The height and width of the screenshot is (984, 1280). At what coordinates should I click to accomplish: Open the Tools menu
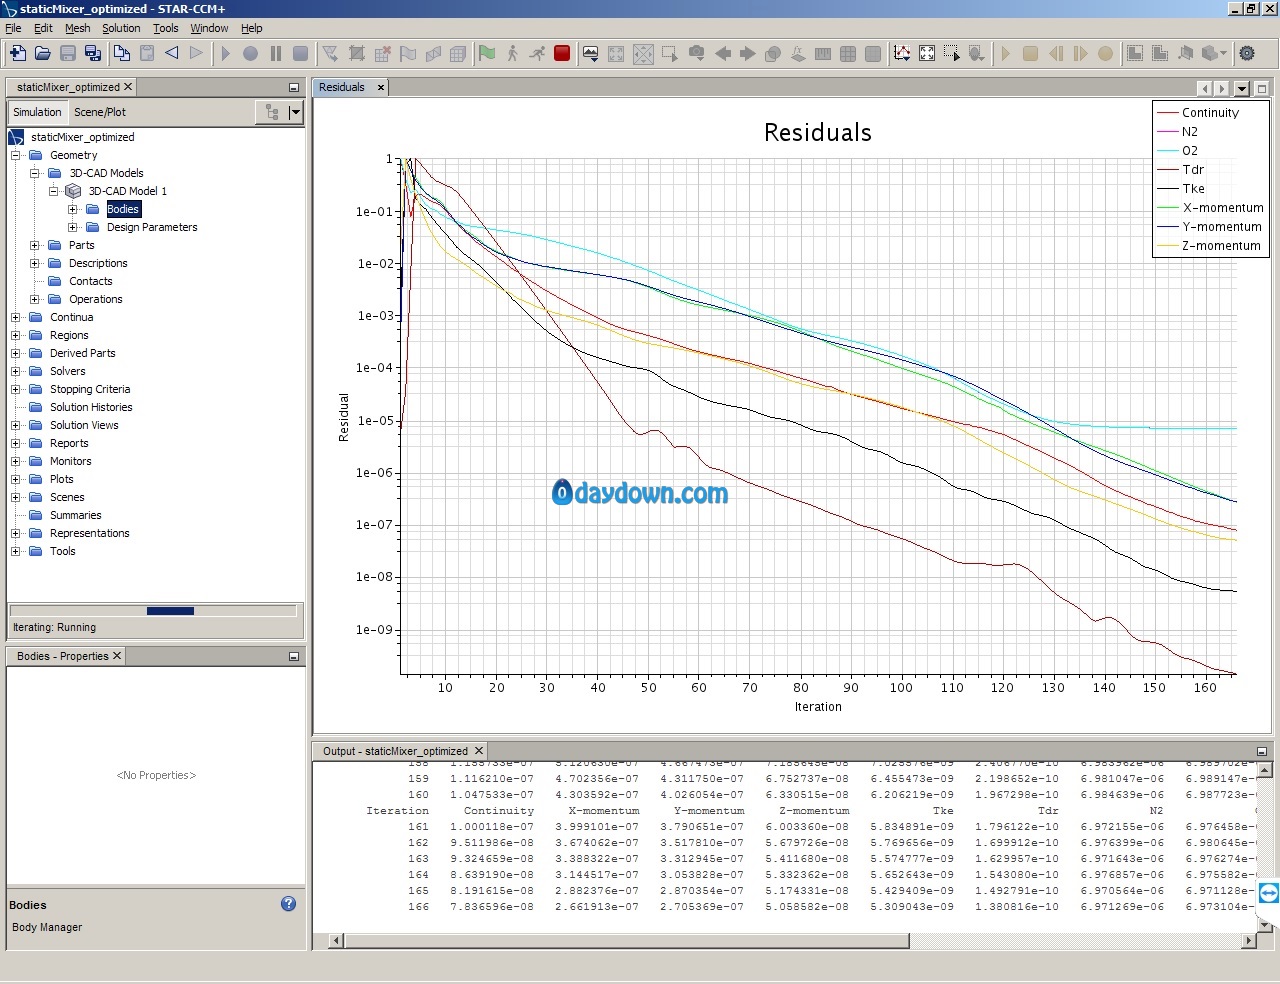point(166,28)
